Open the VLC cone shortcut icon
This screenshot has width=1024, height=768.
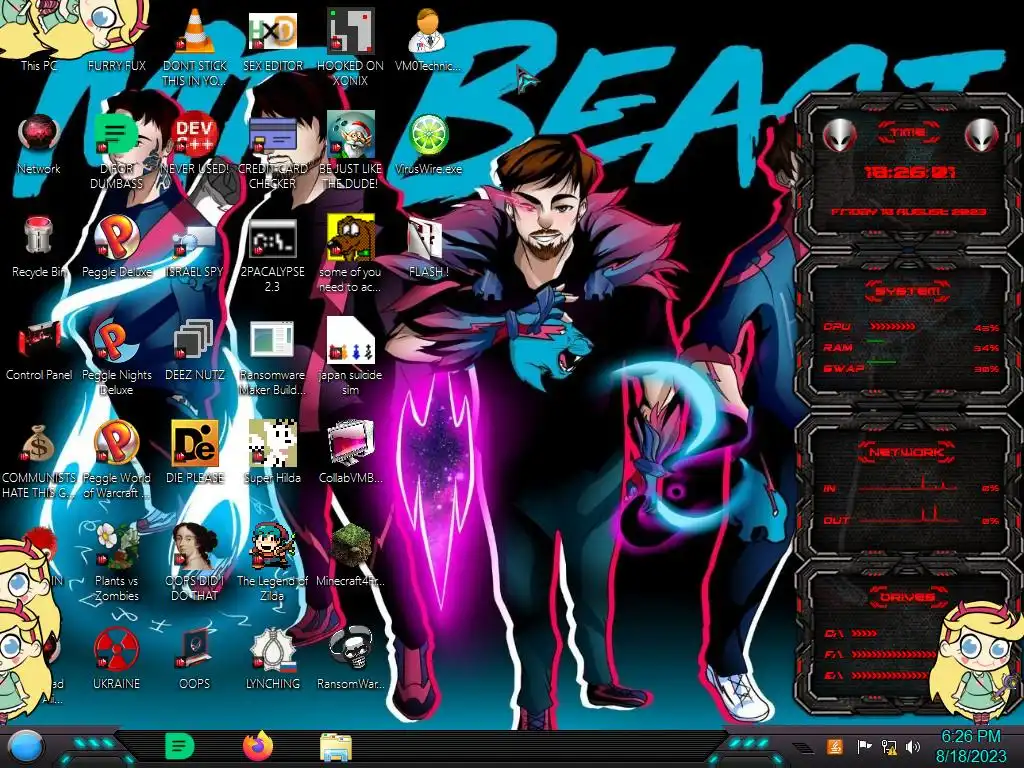pos(195,31)
